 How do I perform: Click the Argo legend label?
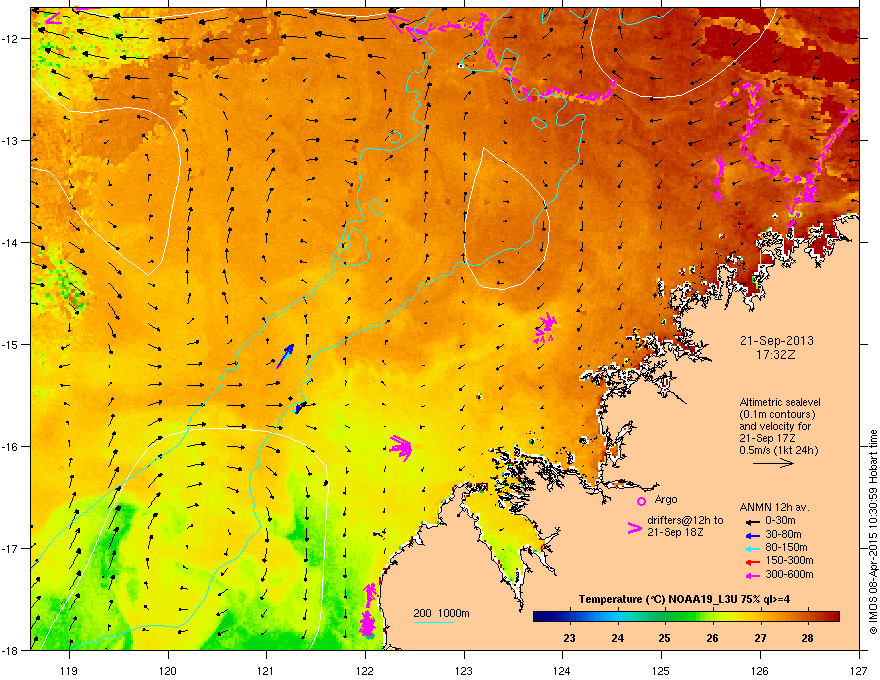666,499
